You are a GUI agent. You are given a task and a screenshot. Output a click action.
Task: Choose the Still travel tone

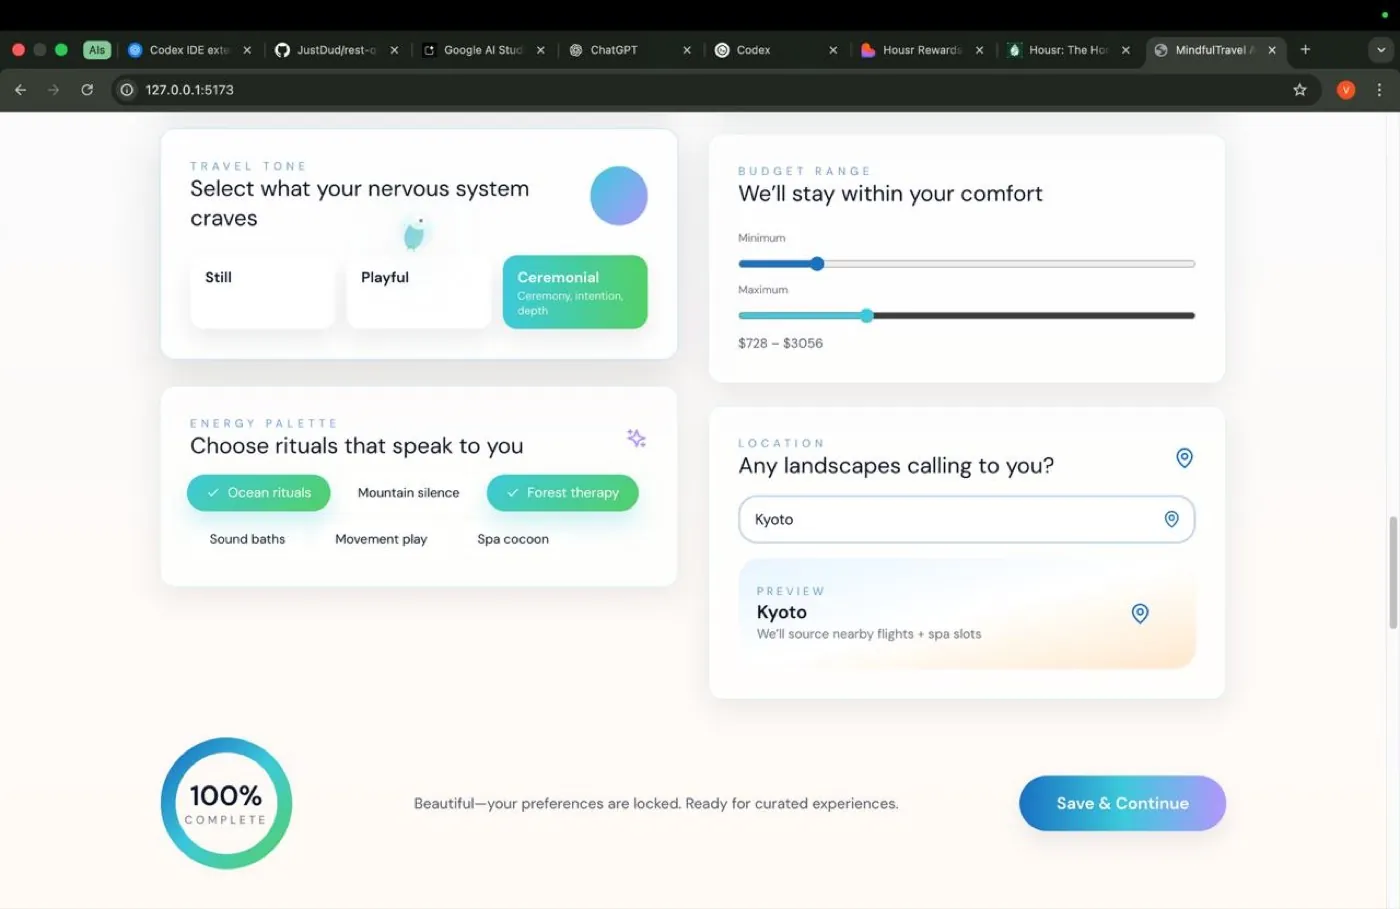262,292
